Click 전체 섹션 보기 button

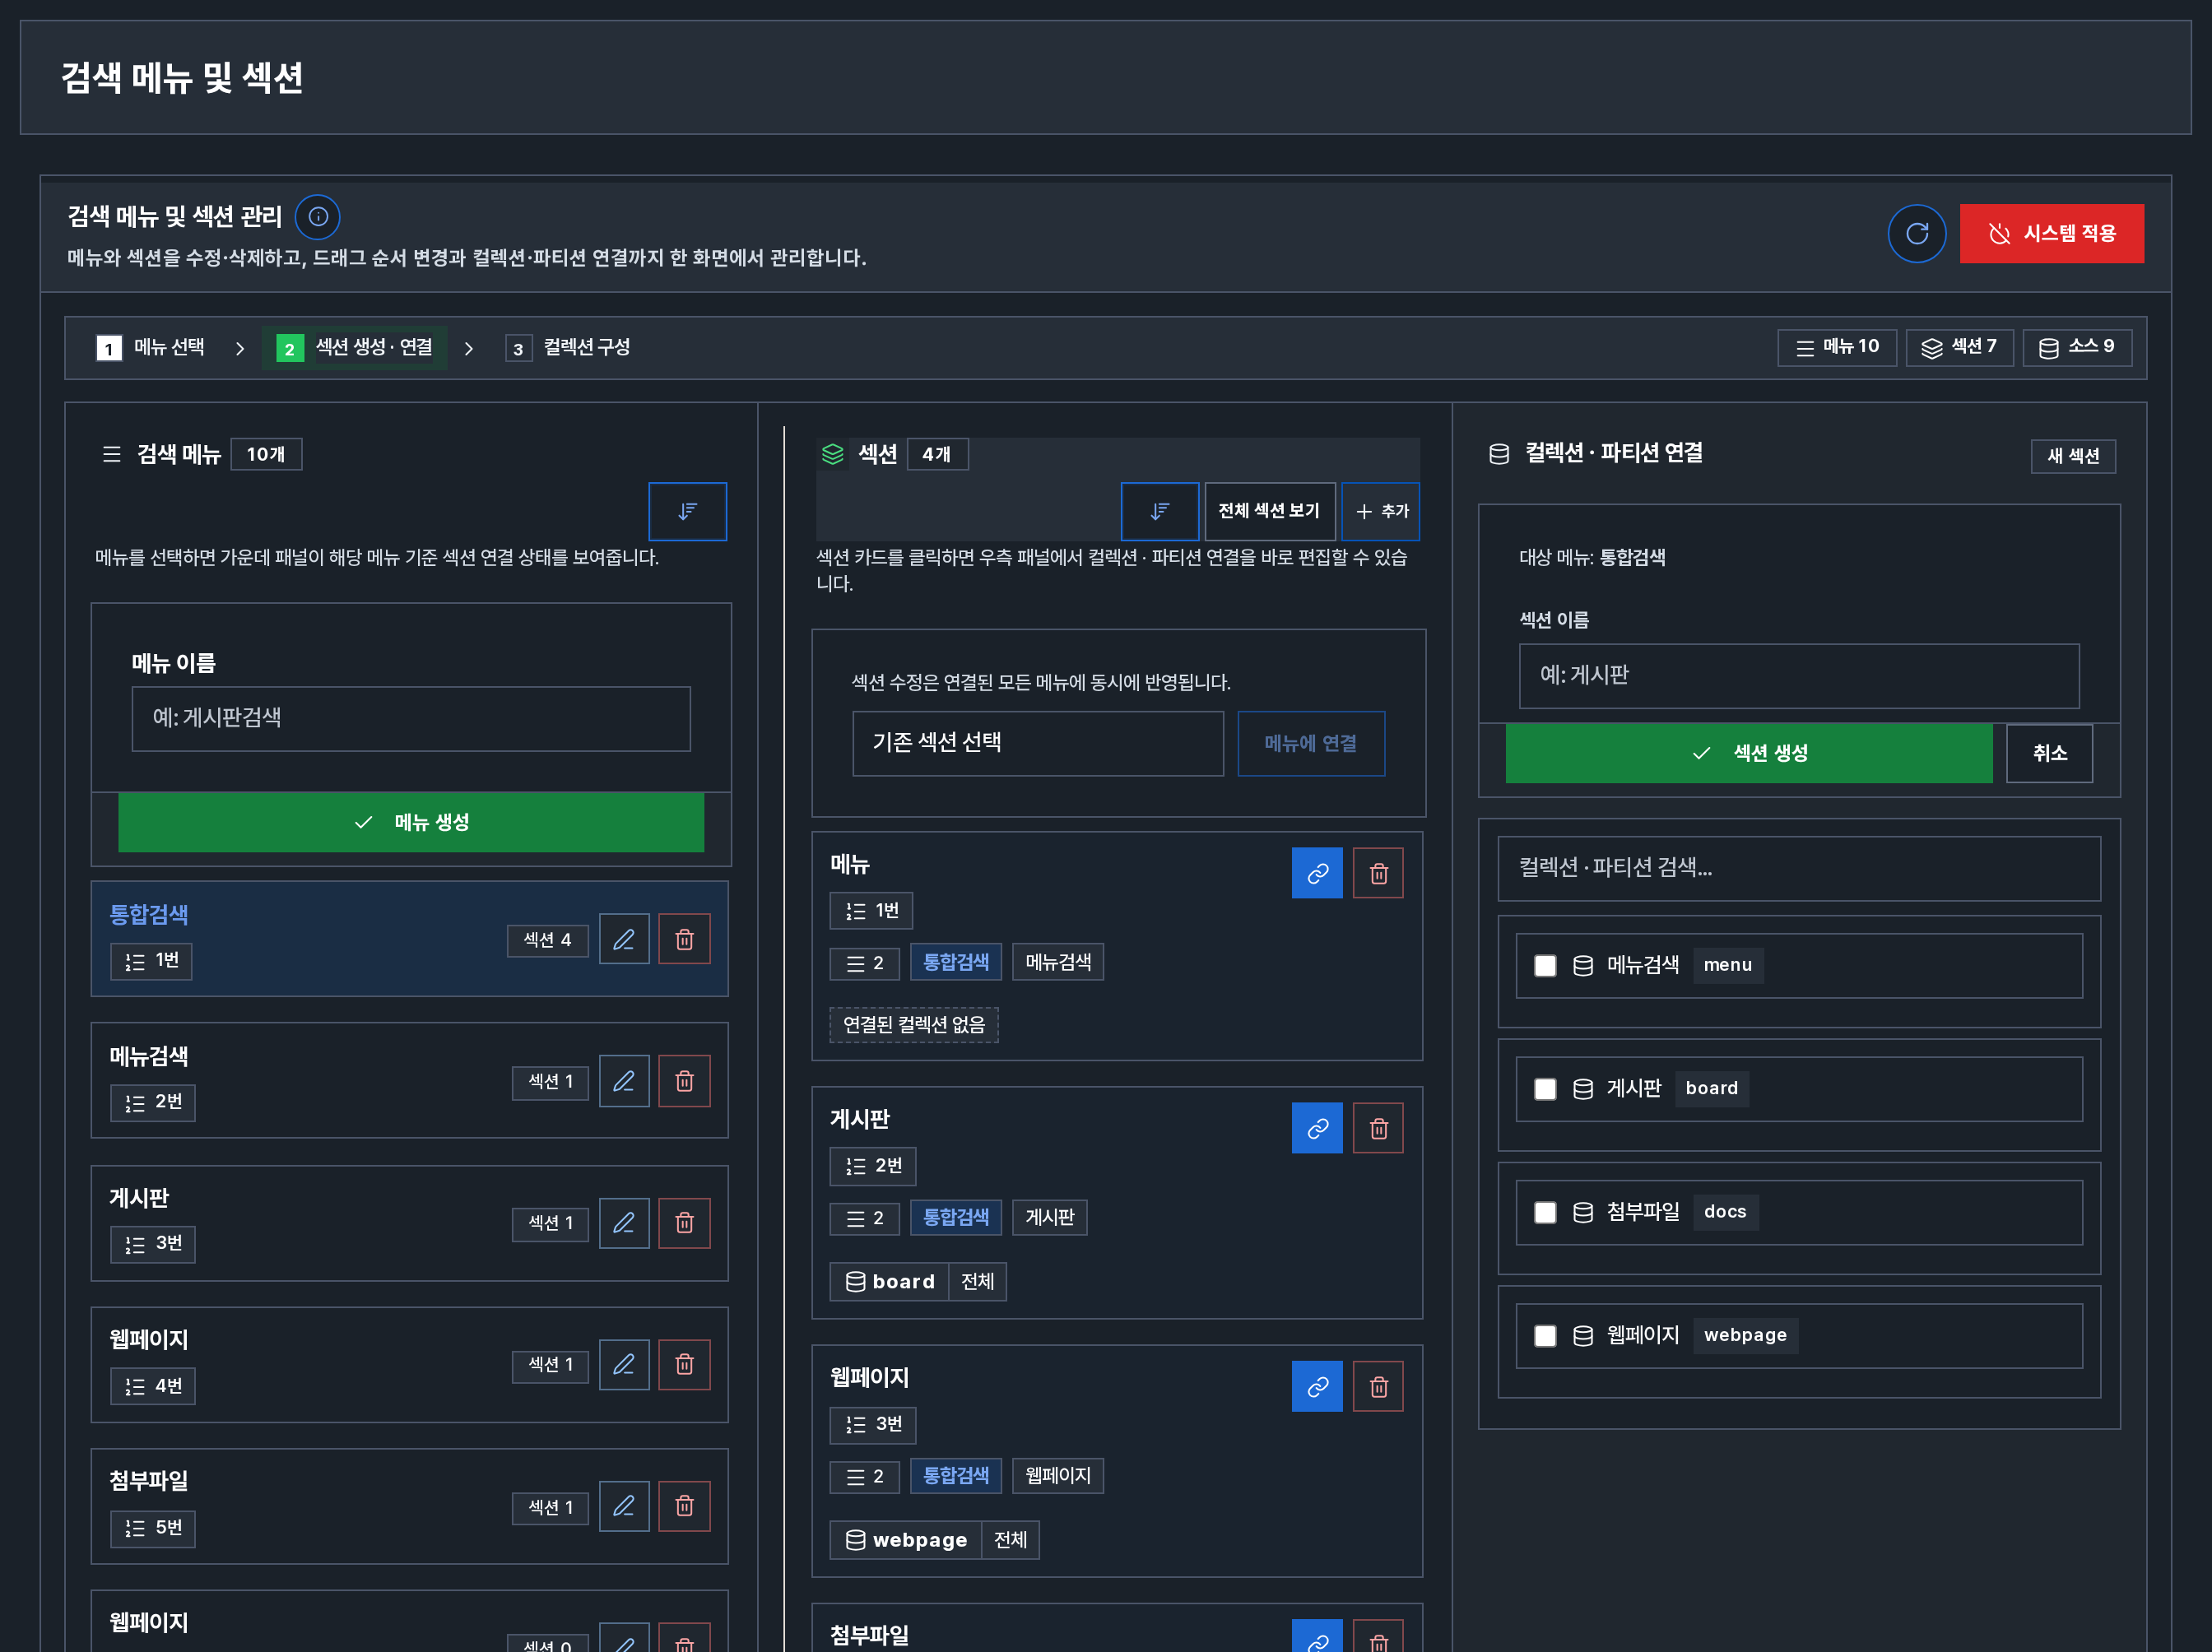pos(1269,511)
